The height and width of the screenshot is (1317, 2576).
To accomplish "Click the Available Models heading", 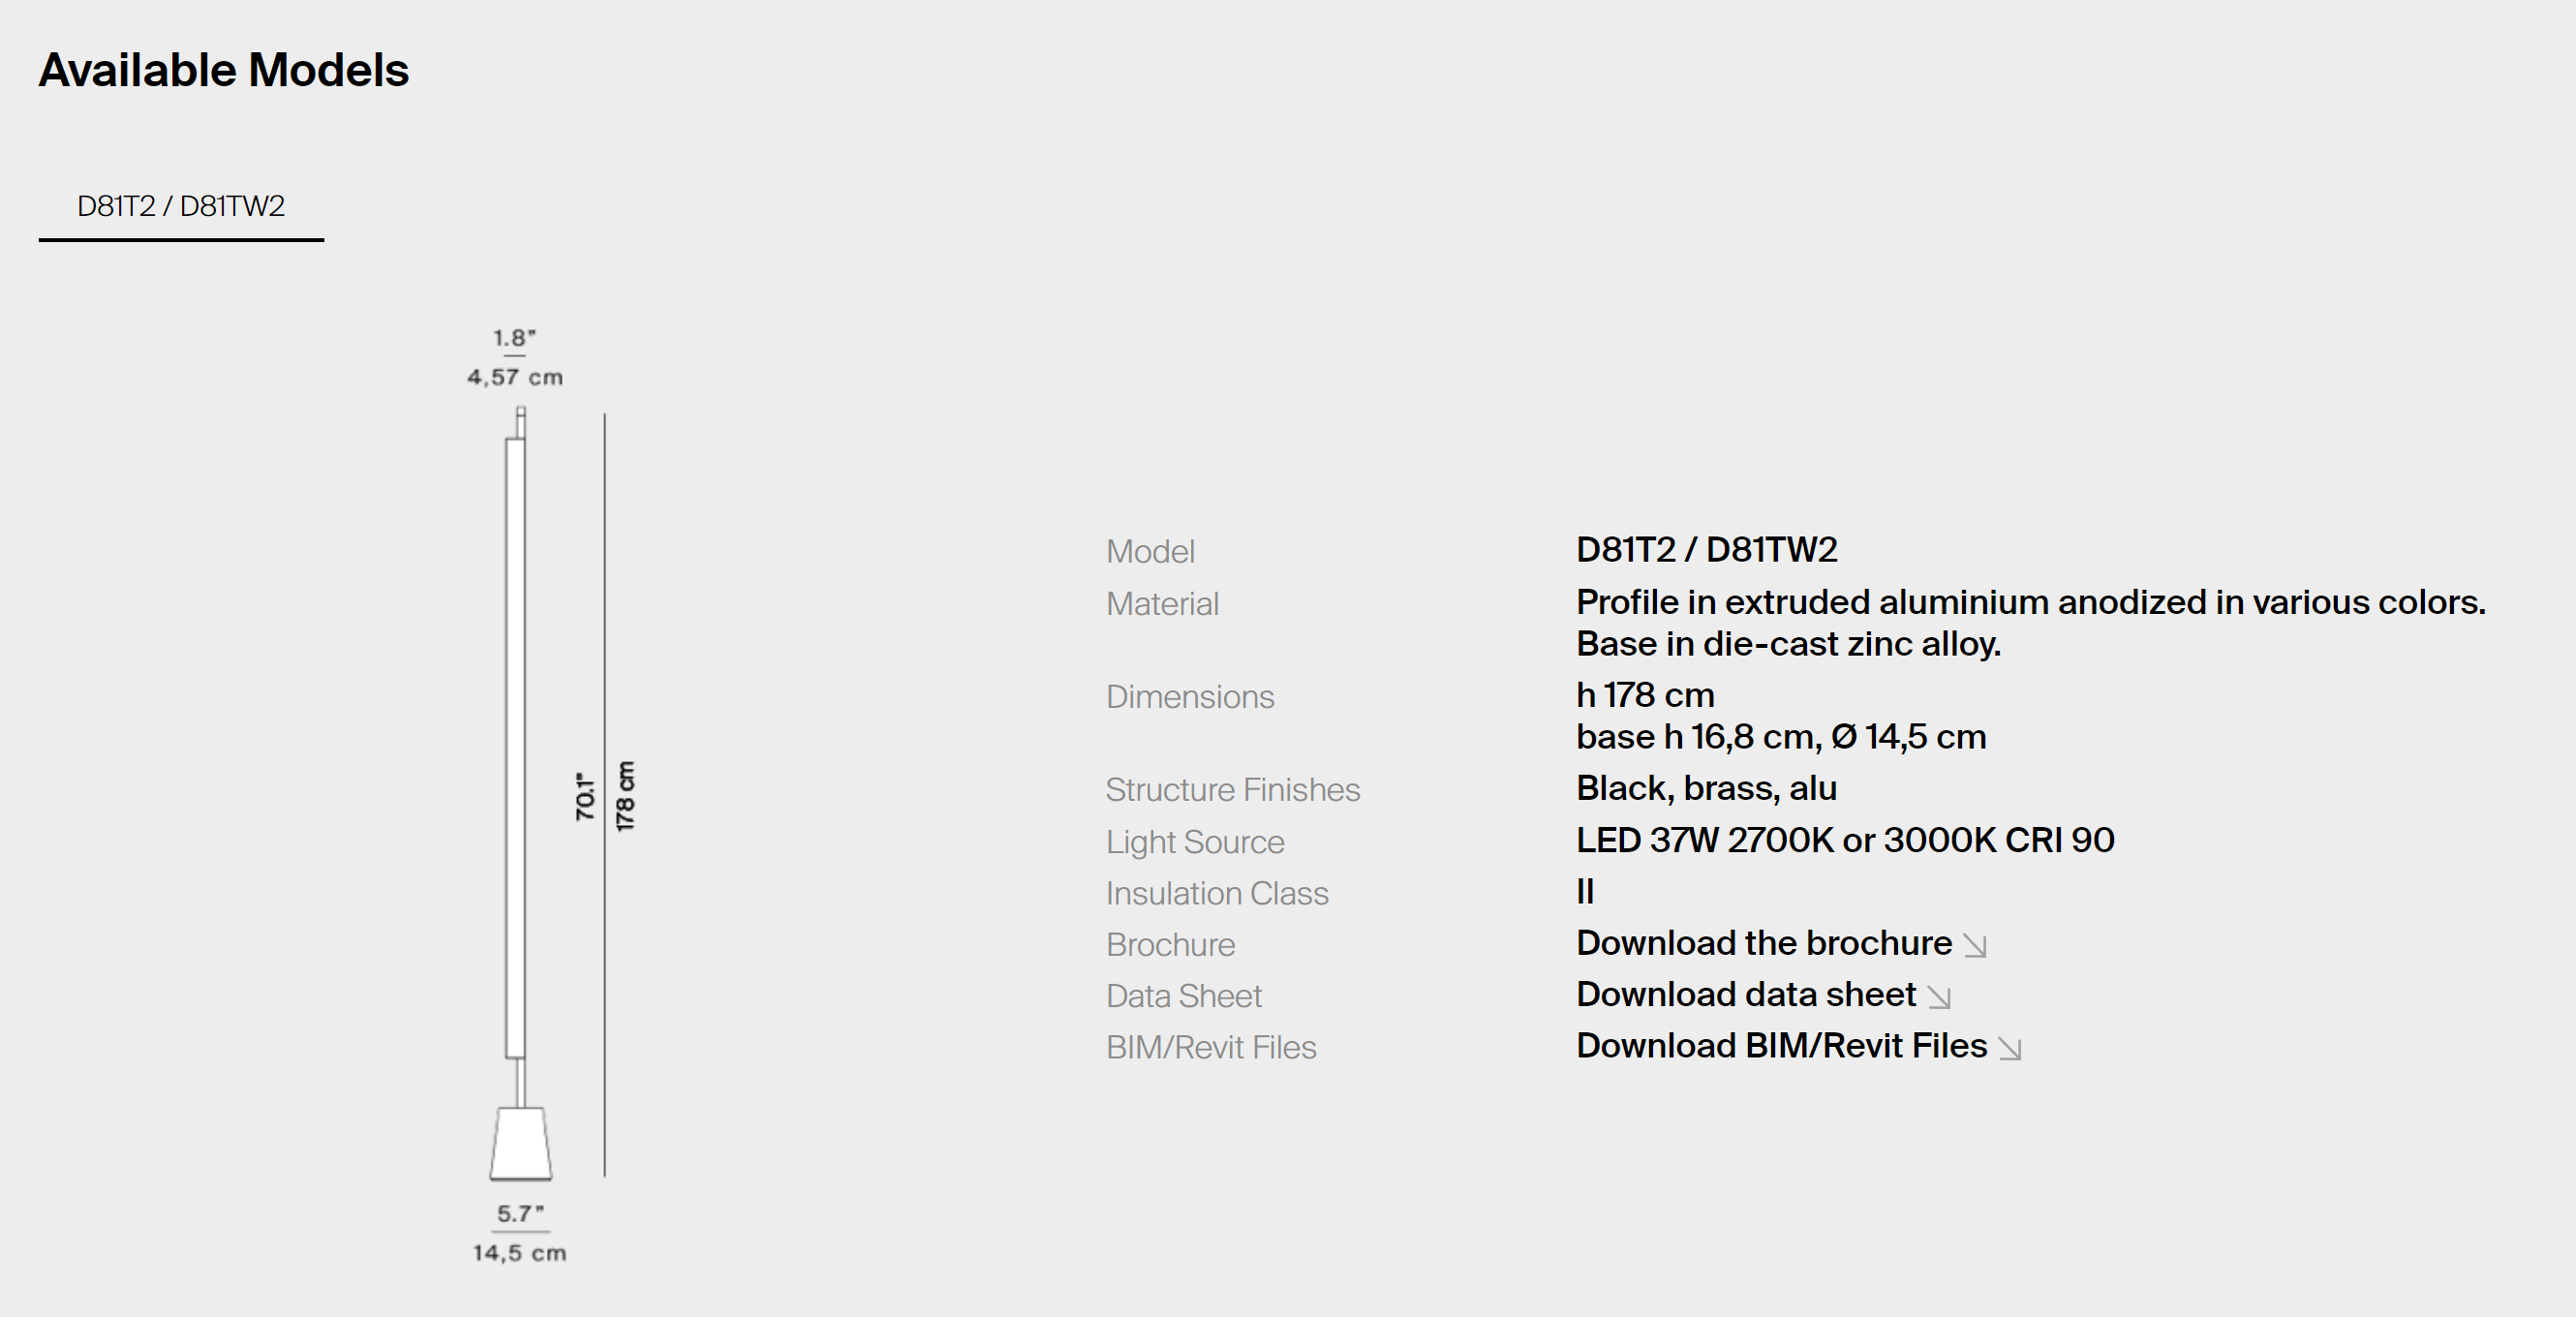I will point(224,70).
